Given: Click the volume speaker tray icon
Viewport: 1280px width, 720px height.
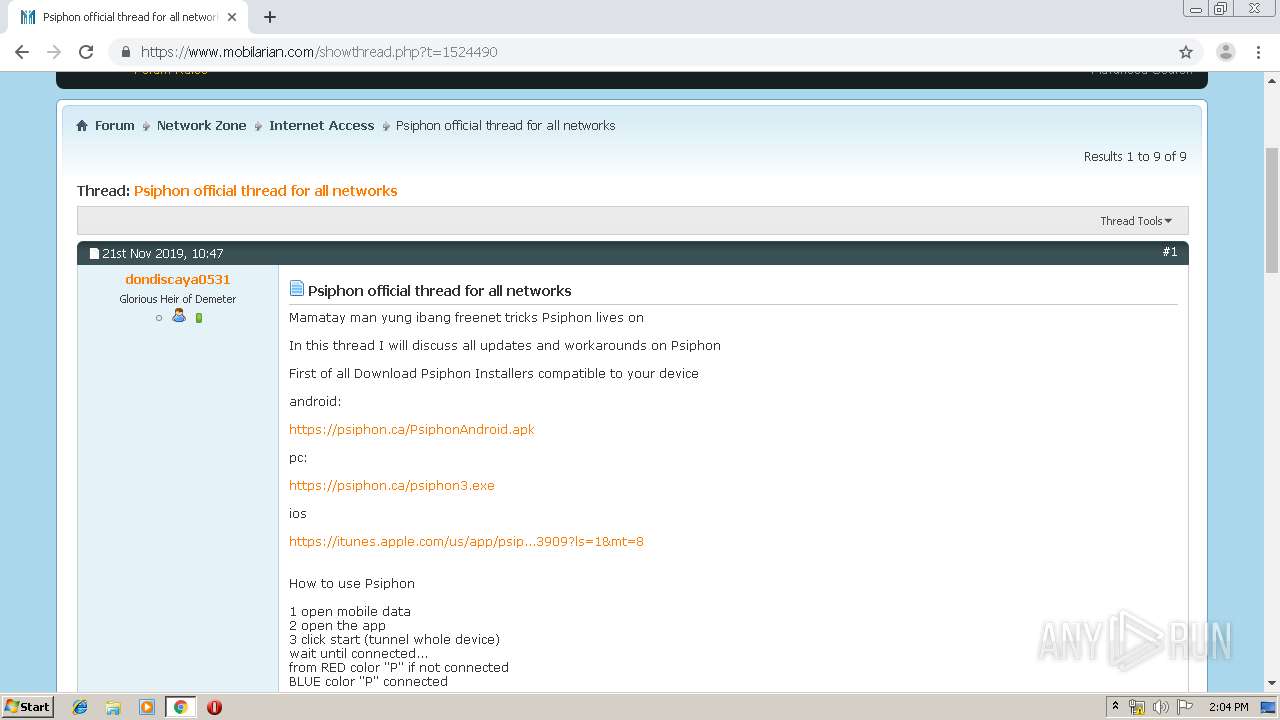Looking at the screenshot, I should (x=1161, y=707).
